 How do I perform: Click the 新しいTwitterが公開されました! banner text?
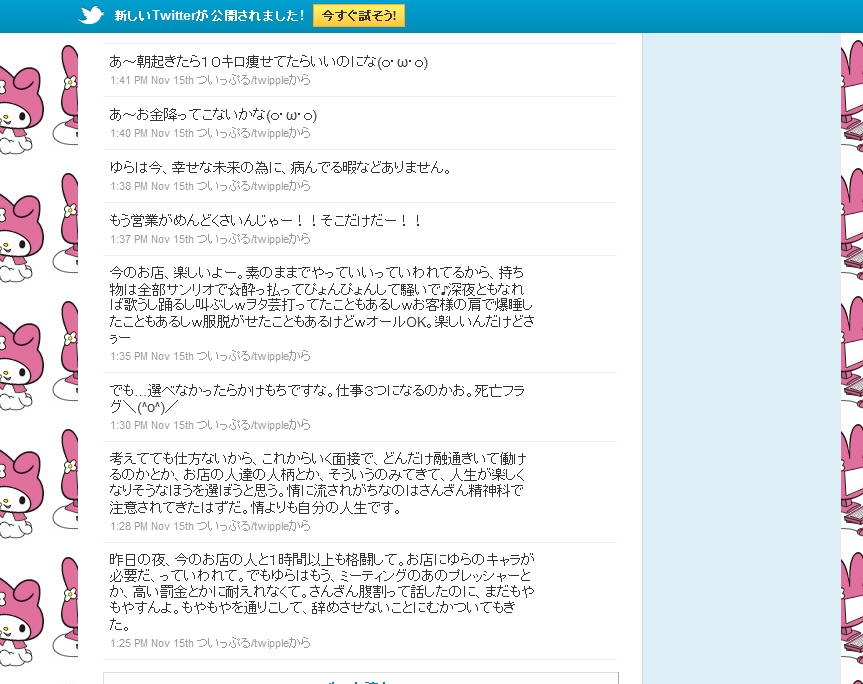(x=209, y=15)
